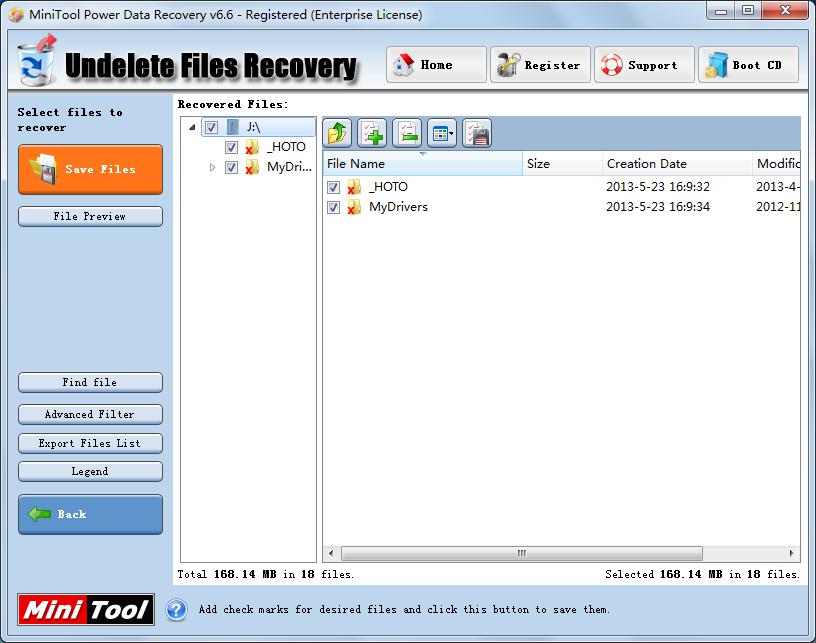Show the Legend
816x643 pixels.
click(x=91, y=471)
